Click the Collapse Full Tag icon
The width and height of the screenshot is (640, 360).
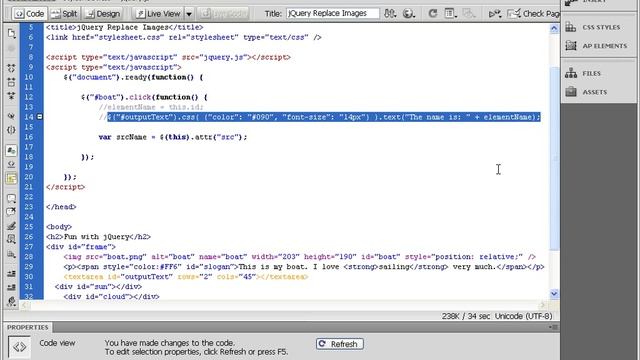coord(11,69)
